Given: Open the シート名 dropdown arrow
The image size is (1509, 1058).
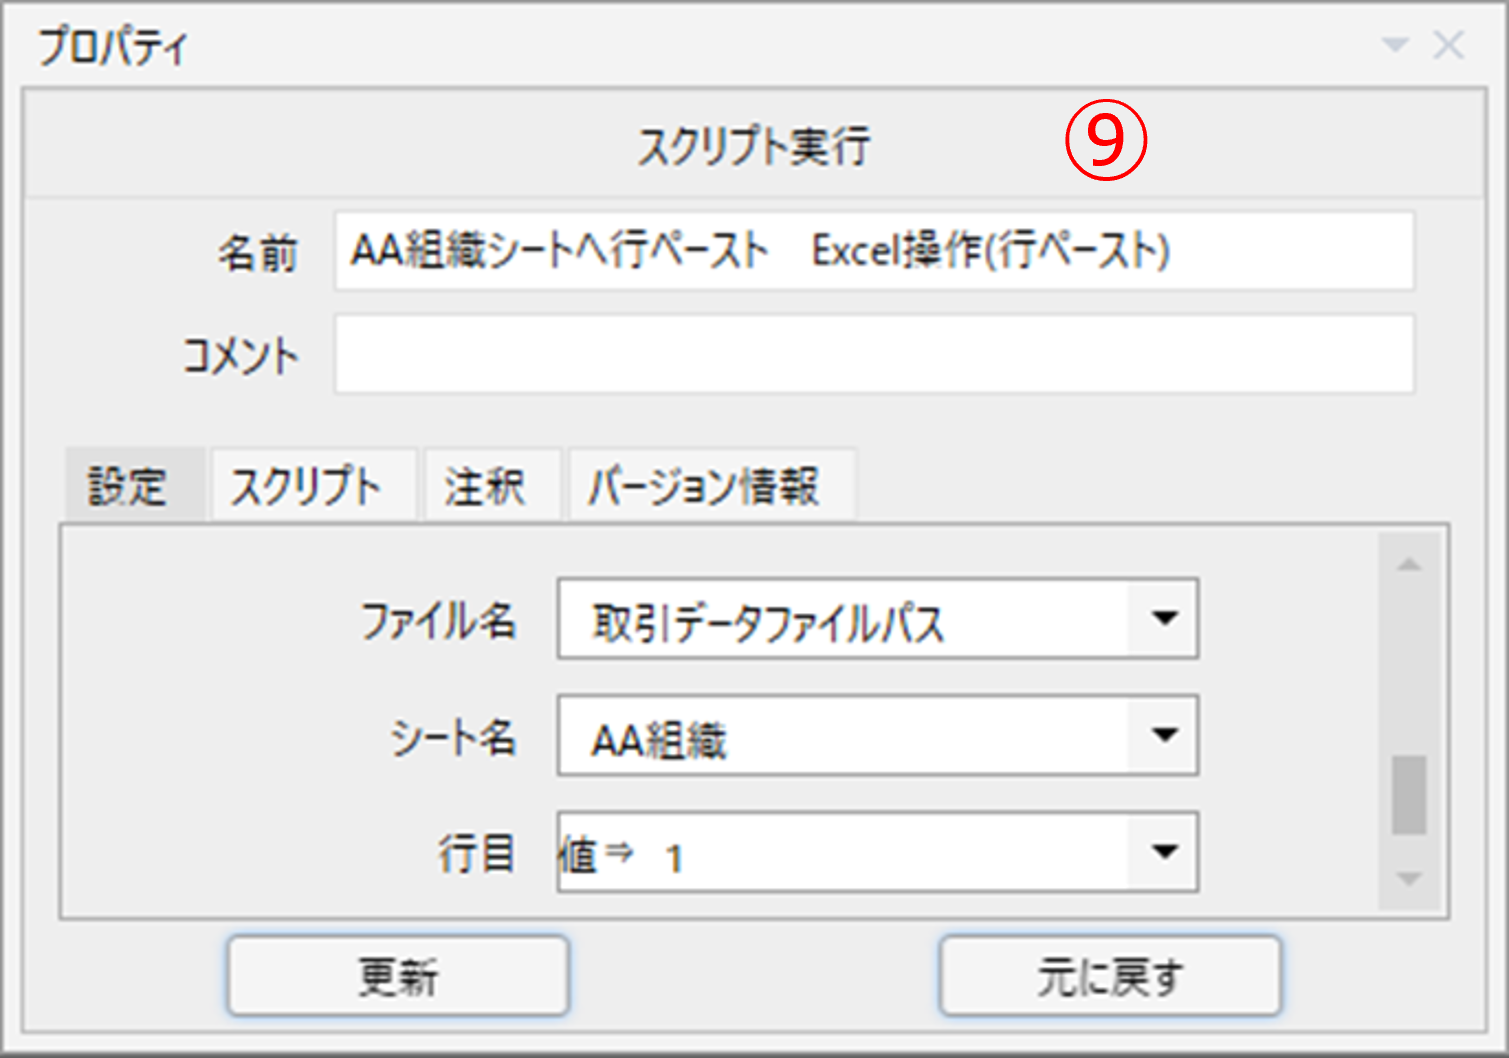Looking at the screenshot, I should coord(1163,736).
